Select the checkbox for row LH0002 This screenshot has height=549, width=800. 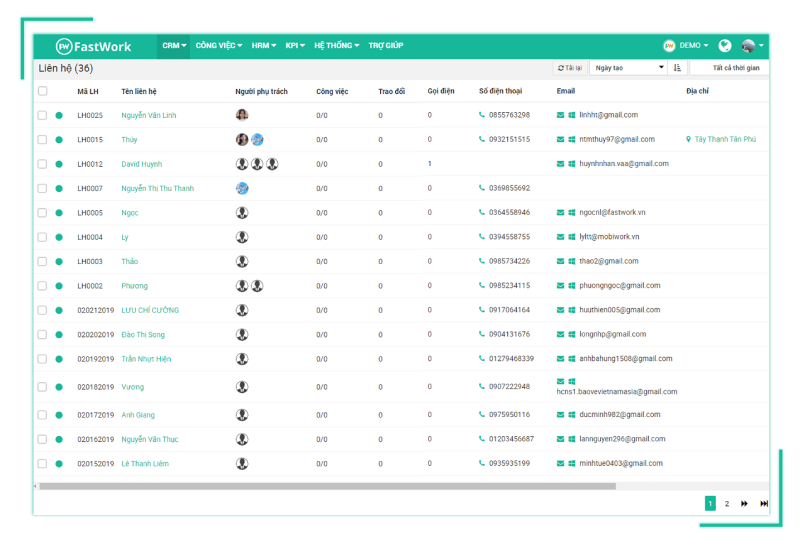[x=42, y=286]
